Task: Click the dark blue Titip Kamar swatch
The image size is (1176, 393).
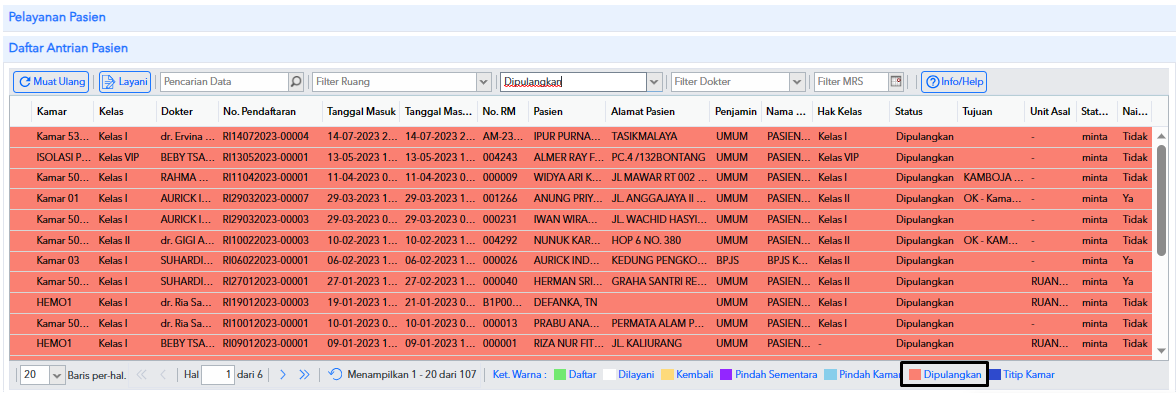Action: (x=994, y=374)
